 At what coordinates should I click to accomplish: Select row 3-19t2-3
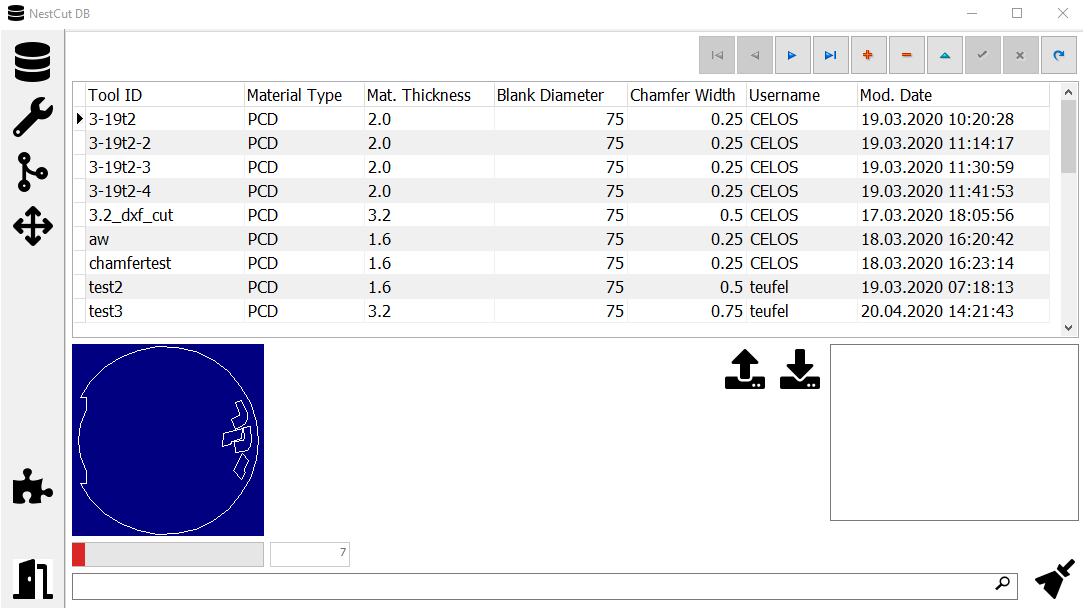tap(562, 167)
